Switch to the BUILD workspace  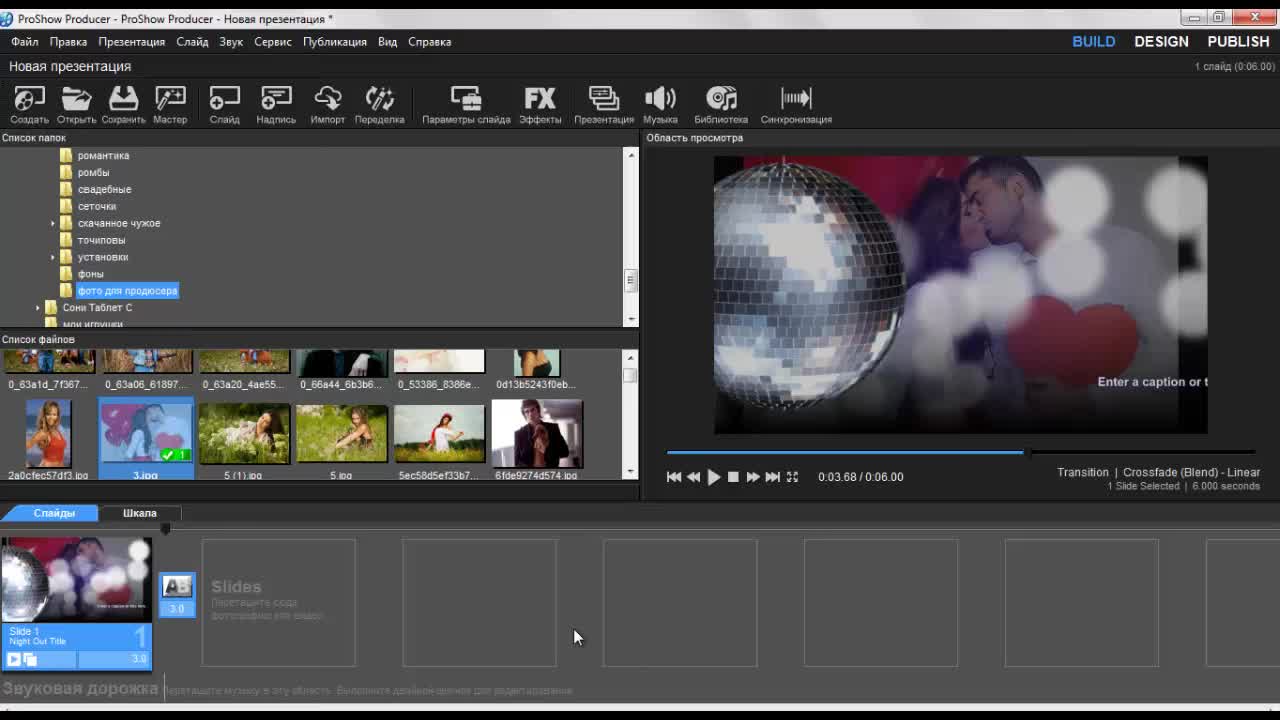(1094, 42)
